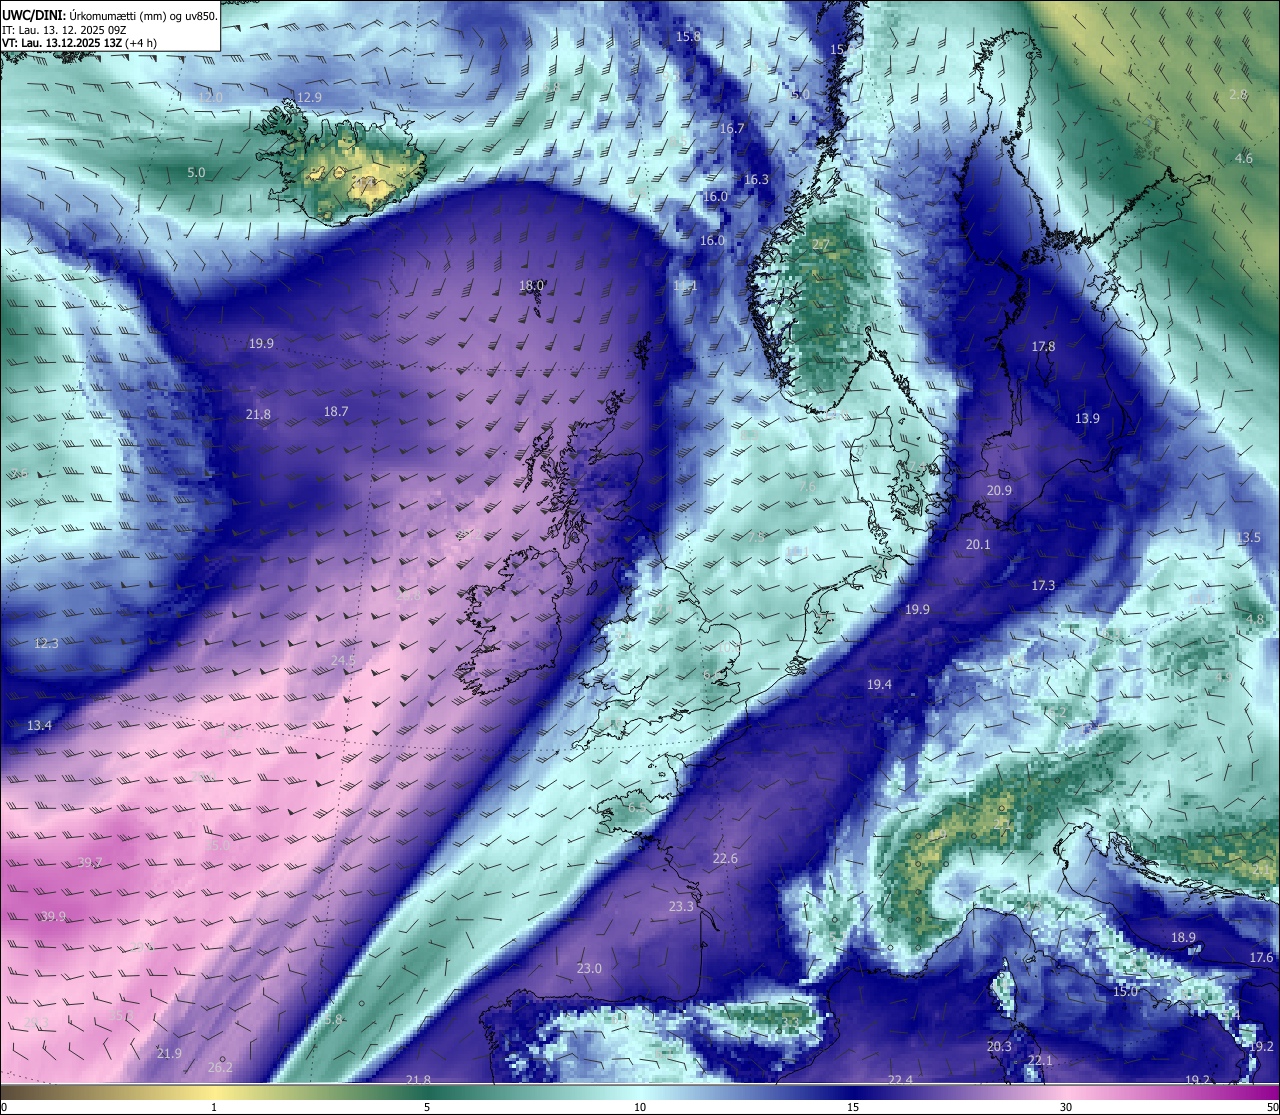Click the 0 tick on the color scale
The height and width of the screenshot is (1115, 1280).
(4, 1107)
